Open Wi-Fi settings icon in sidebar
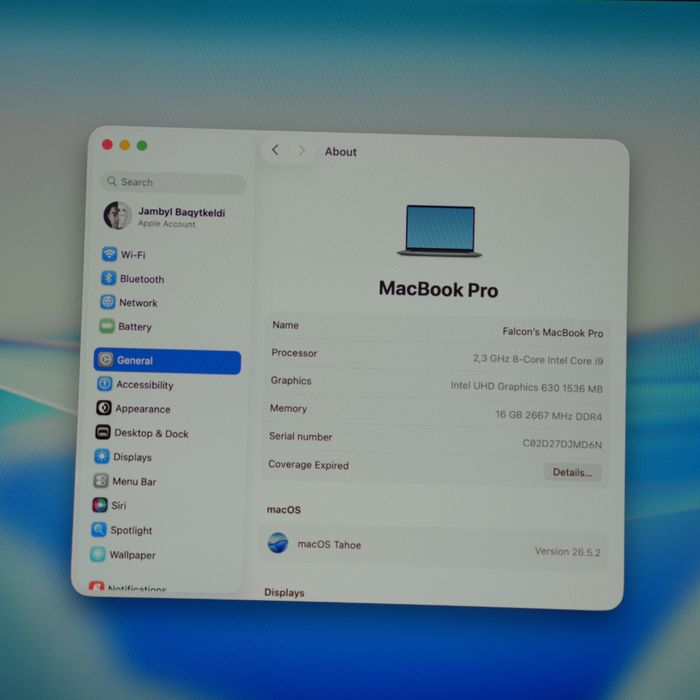This screenshot has width=700, height=700. (x=109, y=254)
